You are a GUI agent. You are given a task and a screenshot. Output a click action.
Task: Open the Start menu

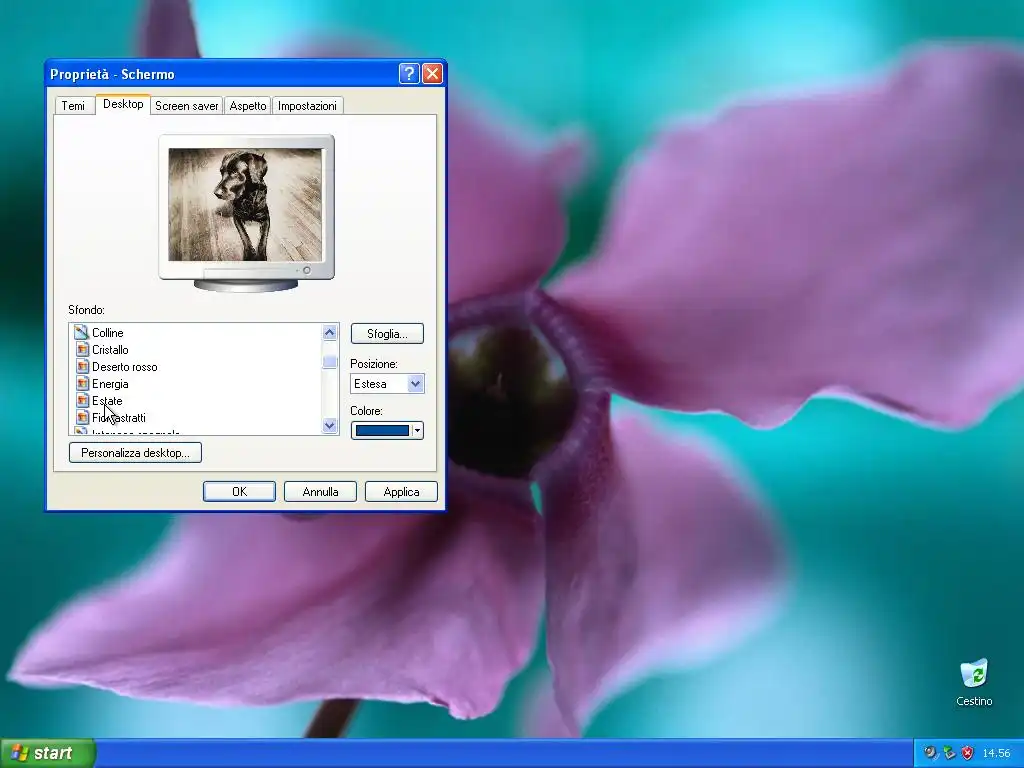(x=48, y=753)
